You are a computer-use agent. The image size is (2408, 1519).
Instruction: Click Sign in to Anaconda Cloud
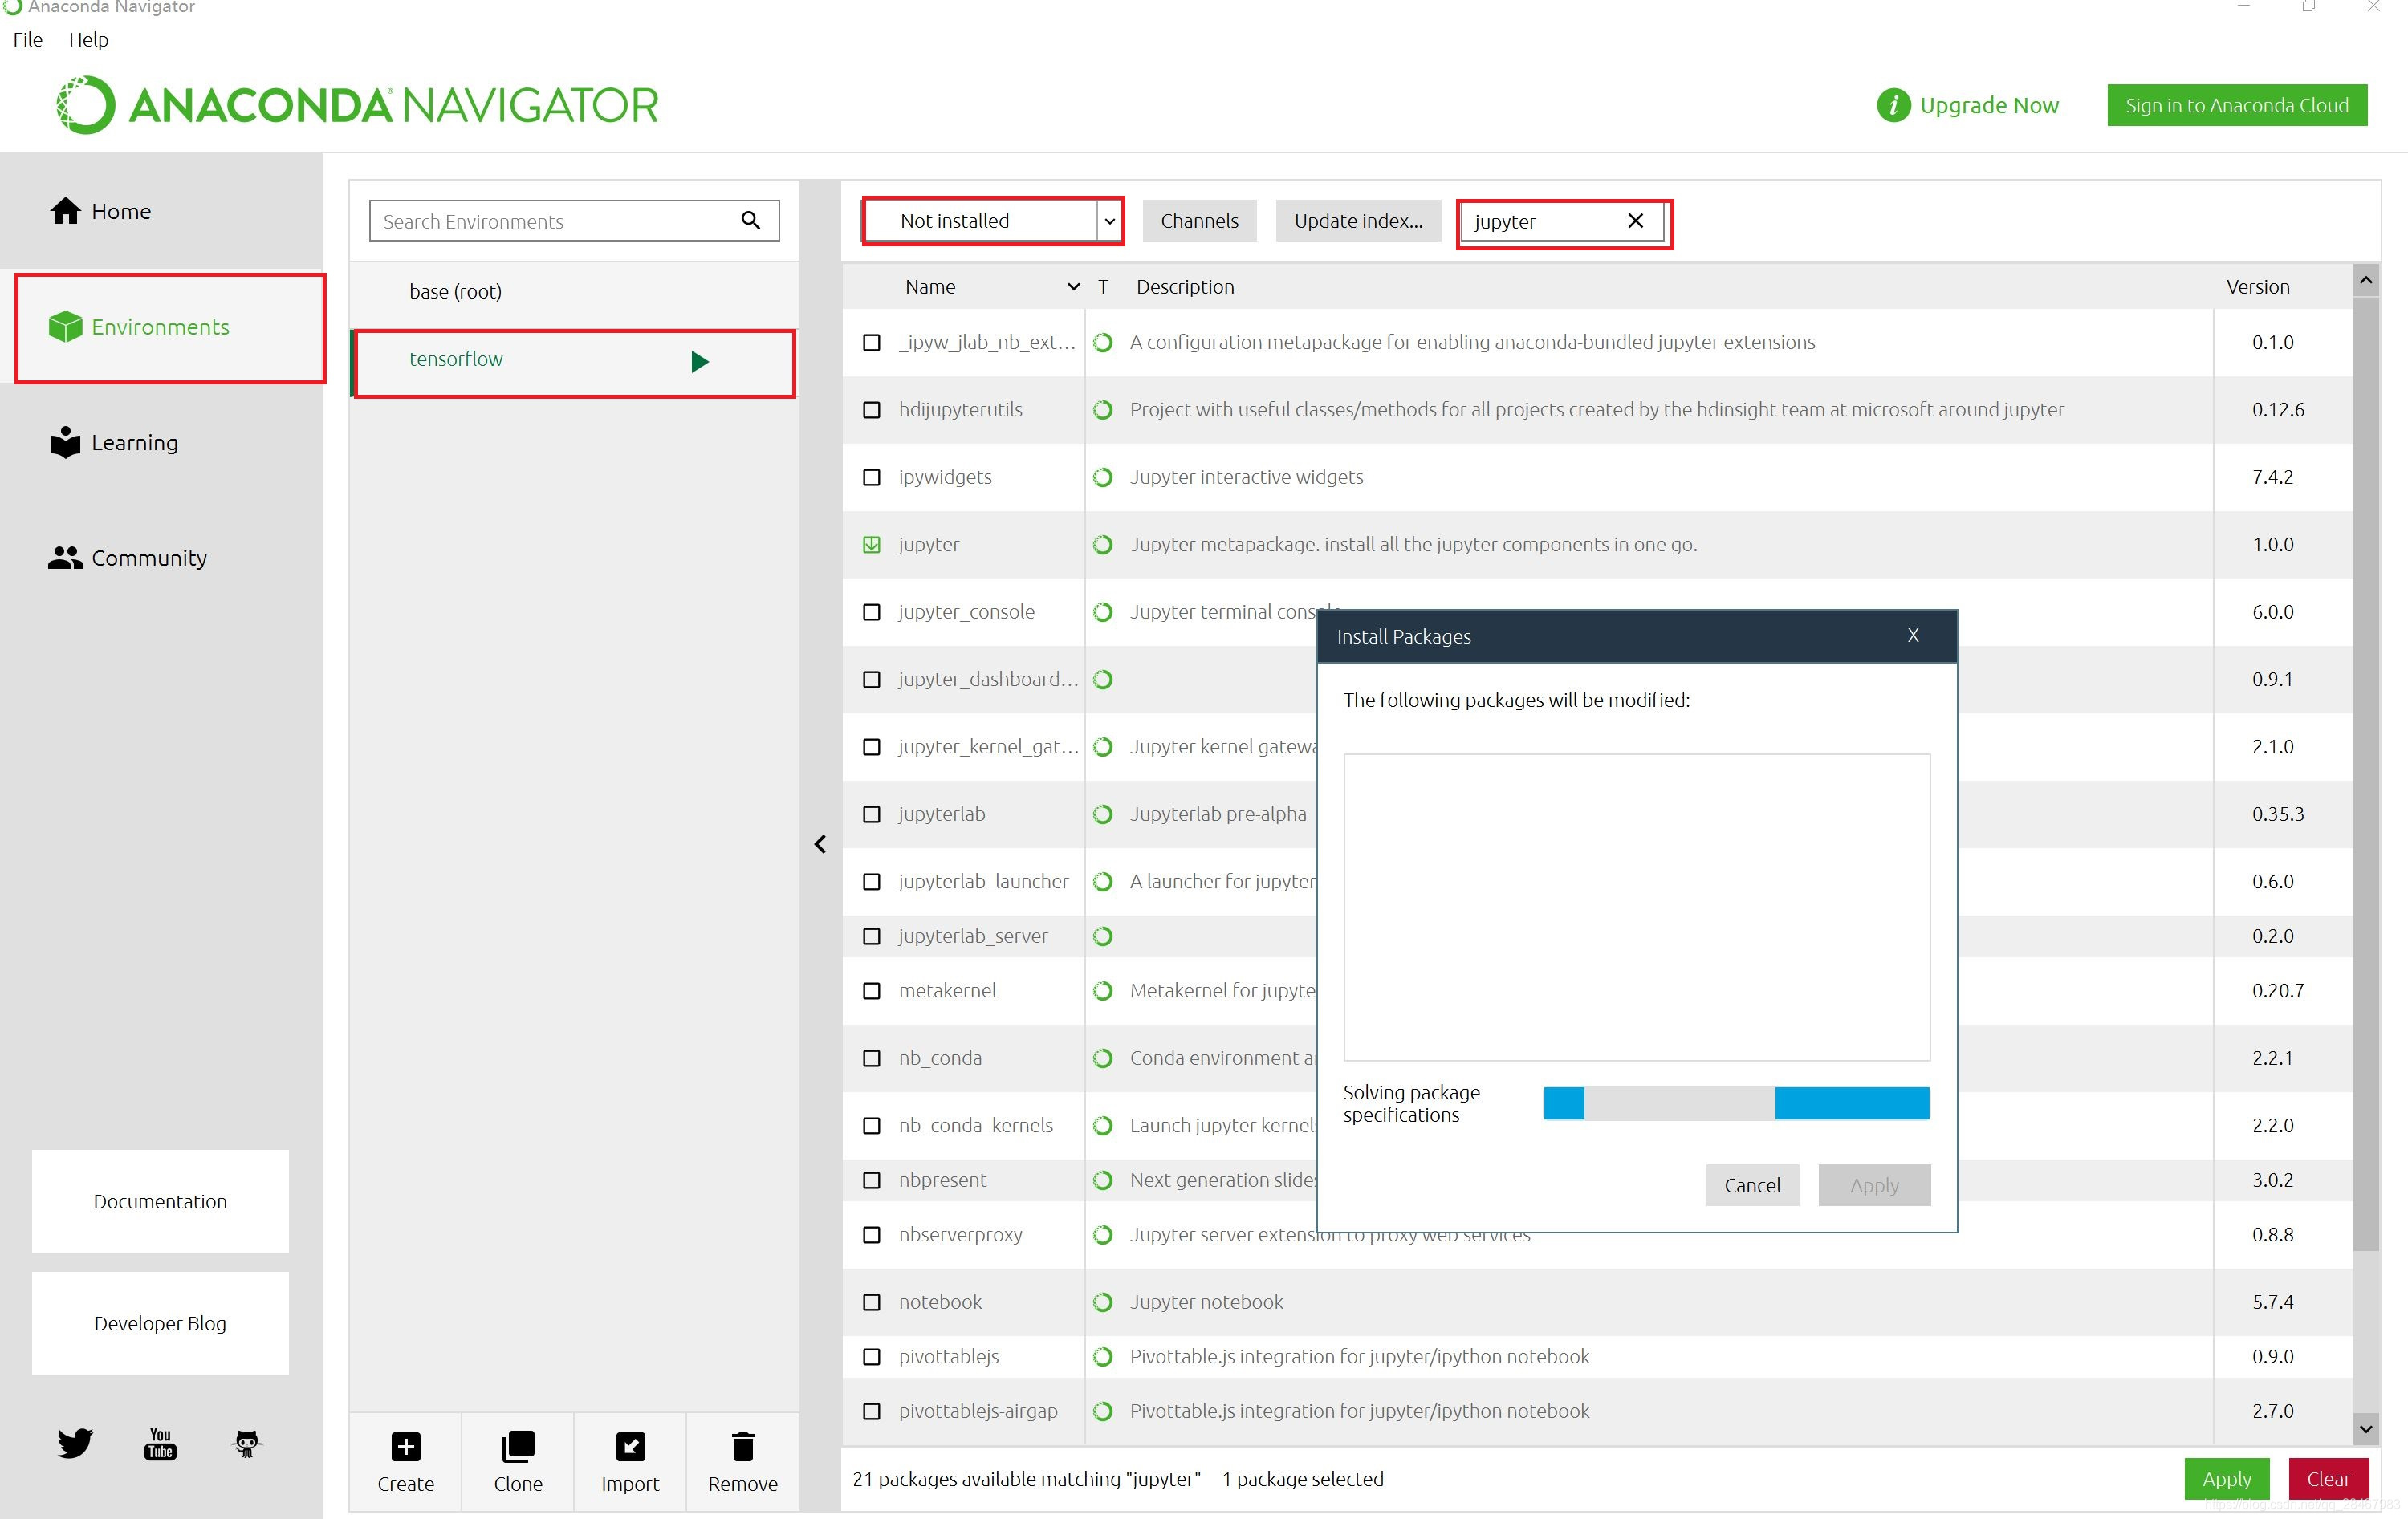pyautogui.click(x=2236, y=105)
